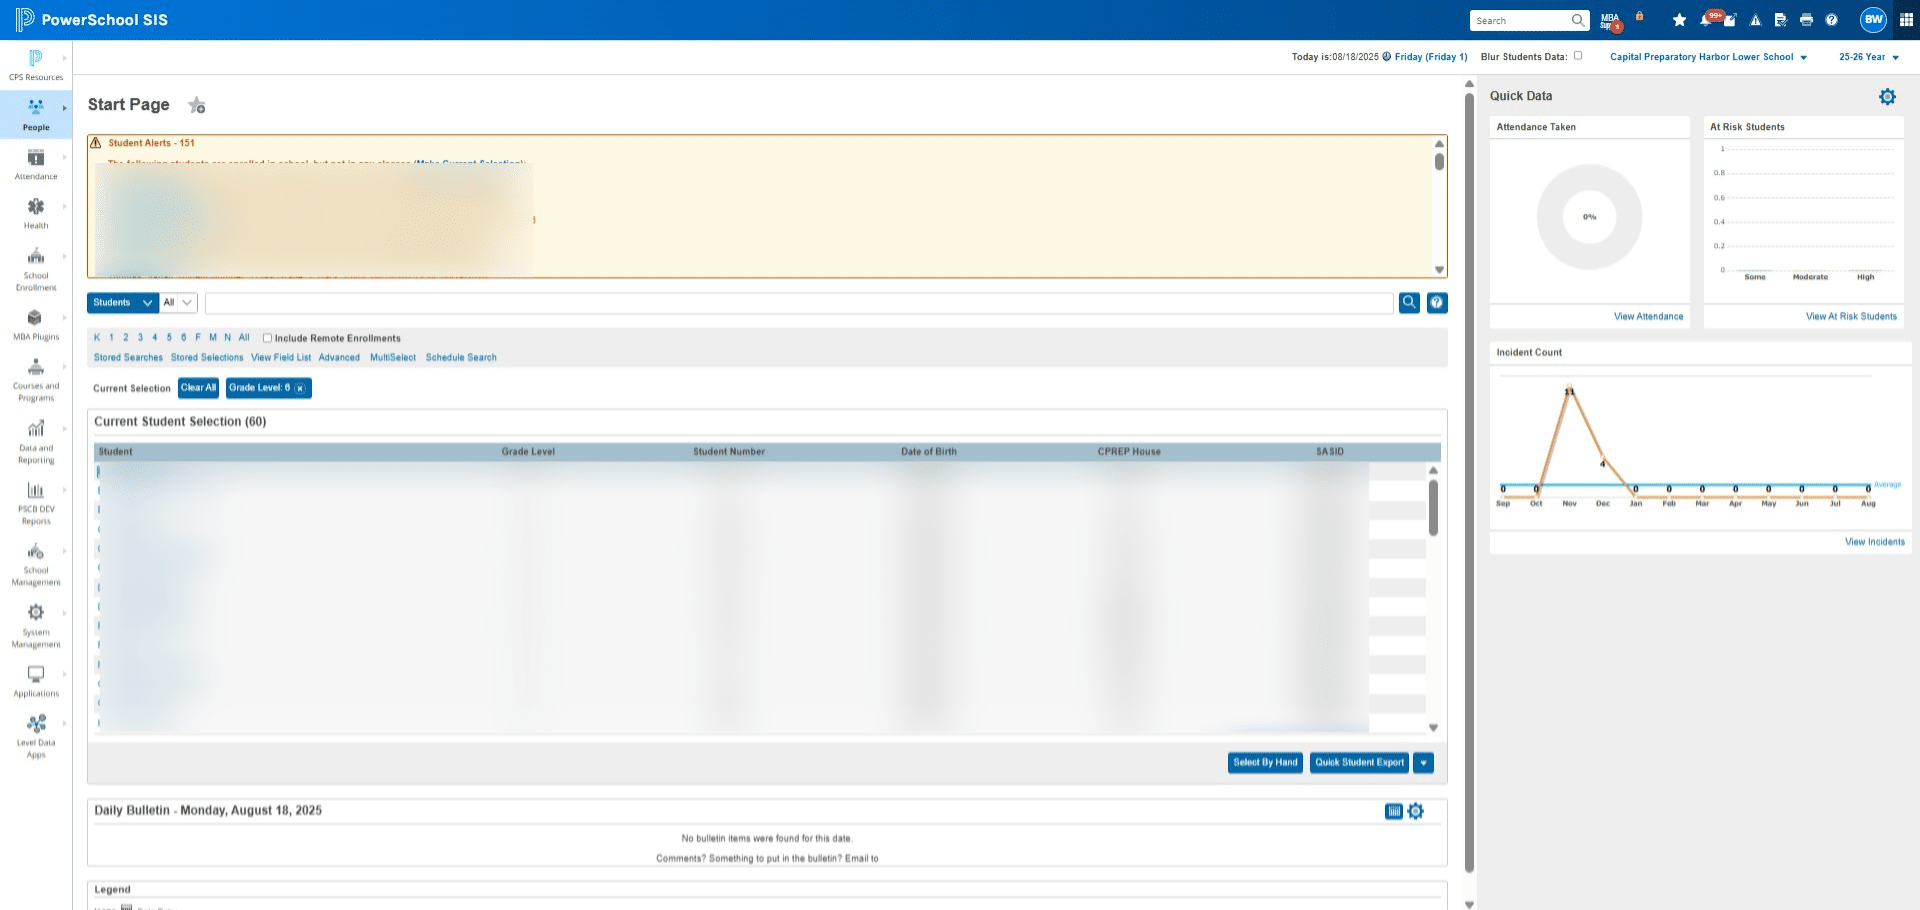Open Daily Bulletin settings gear
This screenshot has width=1920, height=910.
pos(1416,811)
